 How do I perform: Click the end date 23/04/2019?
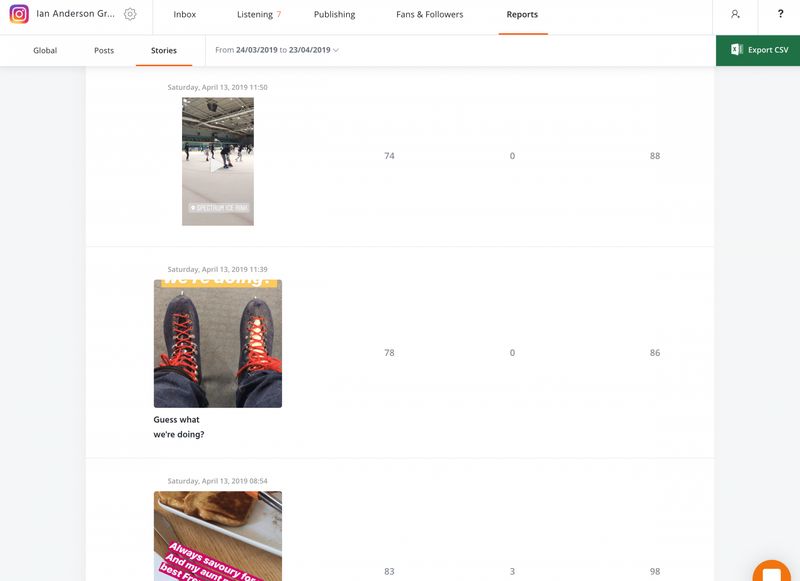tap(310, 50)
